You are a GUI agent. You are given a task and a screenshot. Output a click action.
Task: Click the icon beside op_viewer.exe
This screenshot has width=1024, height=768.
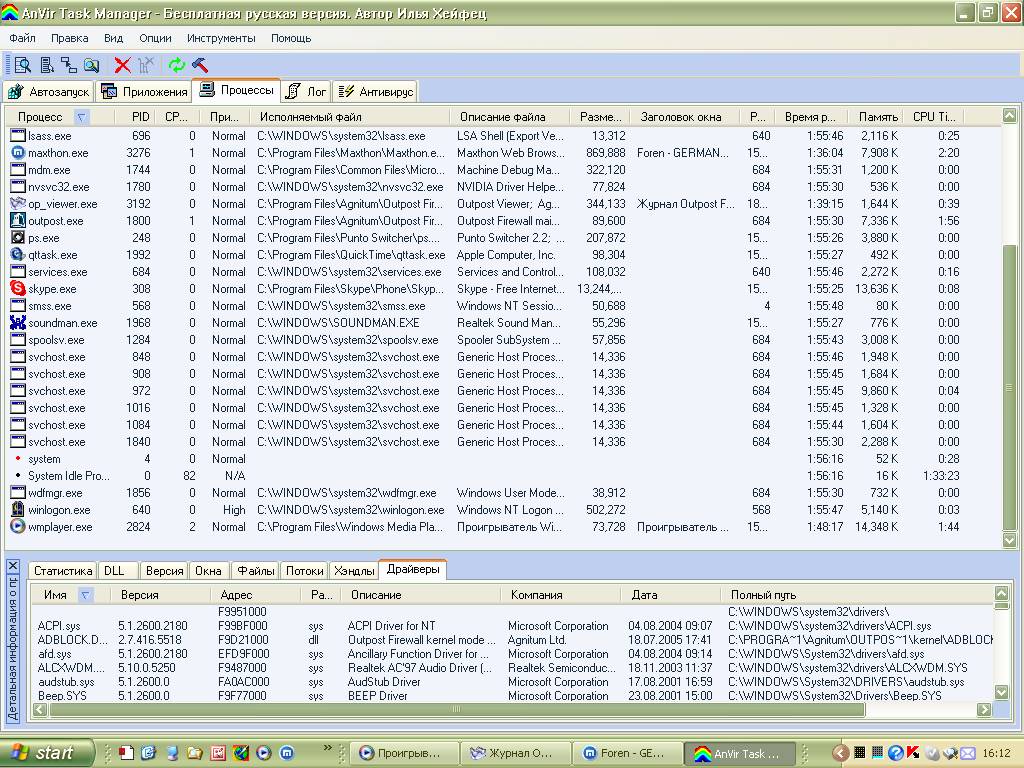(x=18, y=203)
